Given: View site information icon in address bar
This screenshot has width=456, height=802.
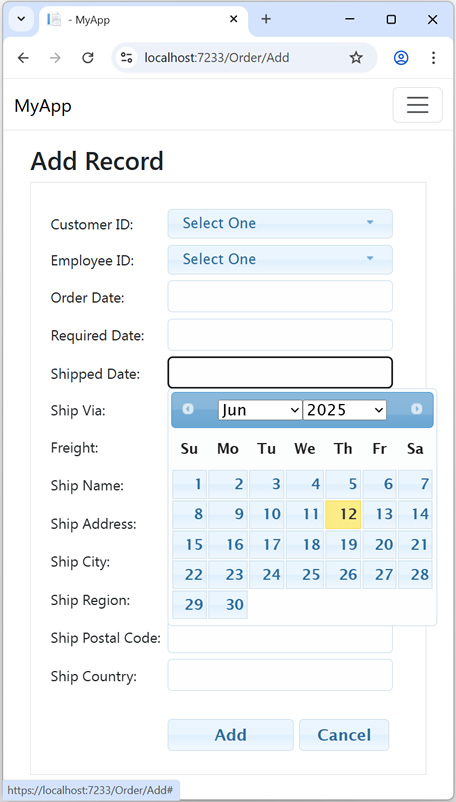Looking at the screenshot, I should click(x=126, y=58).
